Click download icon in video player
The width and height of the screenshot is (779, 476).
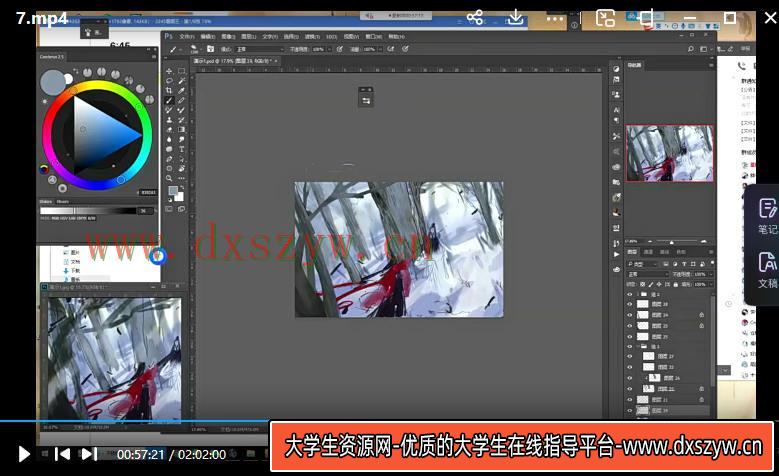(x=516, y=17)
